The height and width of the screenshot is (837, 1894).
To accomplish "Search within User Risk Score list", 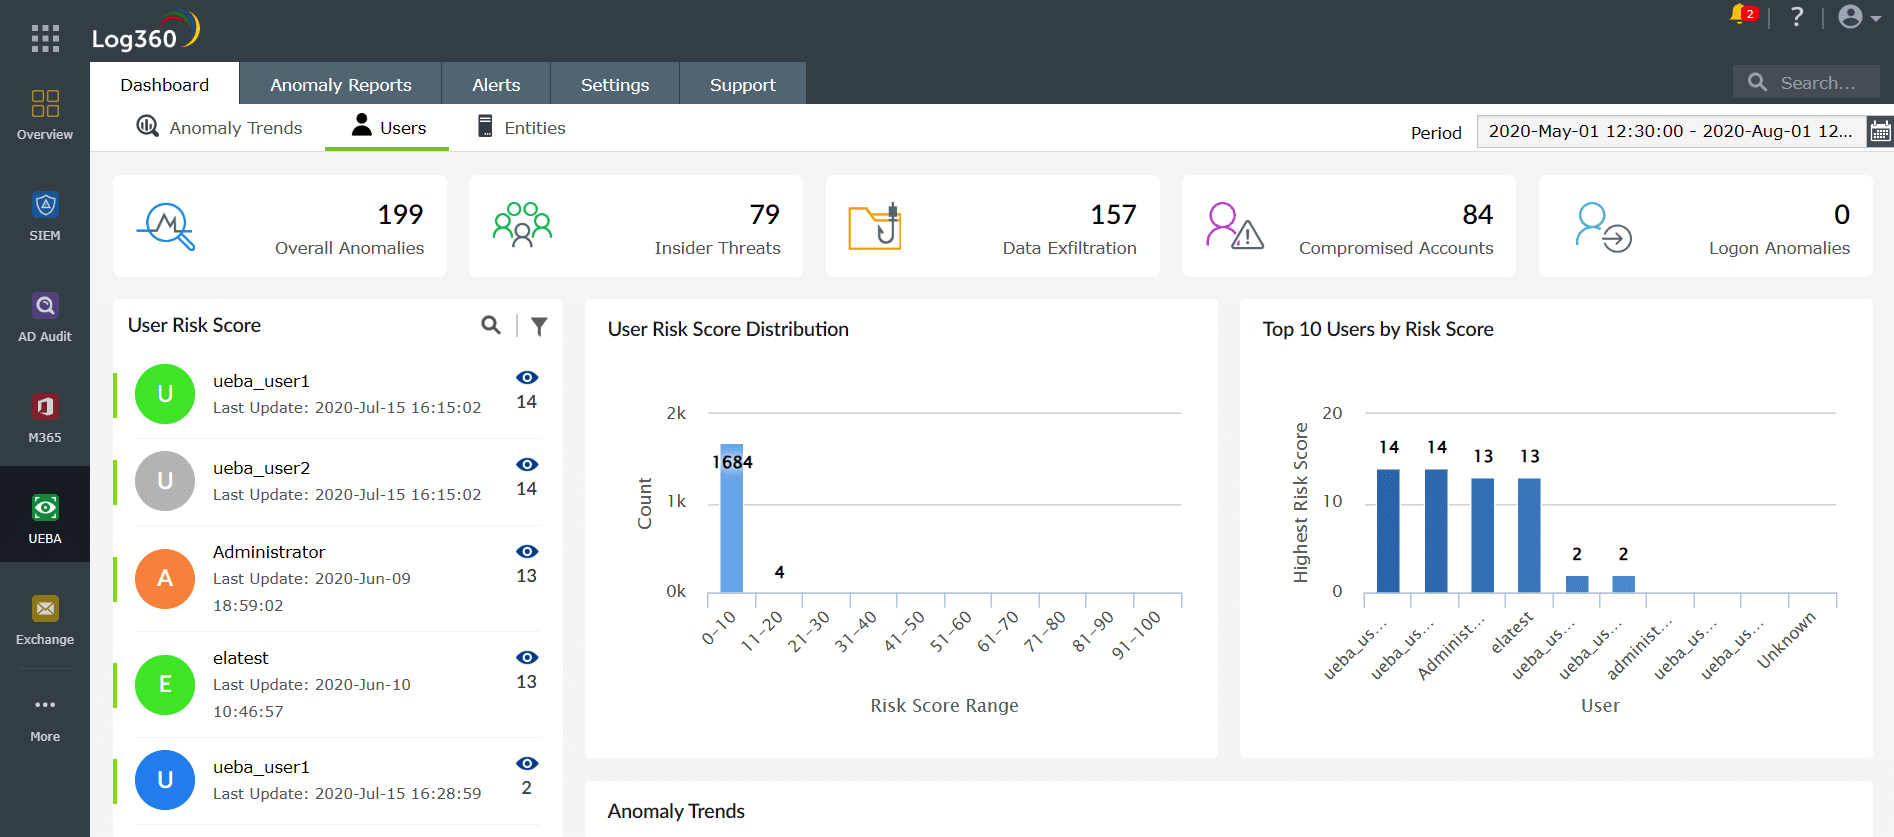I will (x=491, y=325).
